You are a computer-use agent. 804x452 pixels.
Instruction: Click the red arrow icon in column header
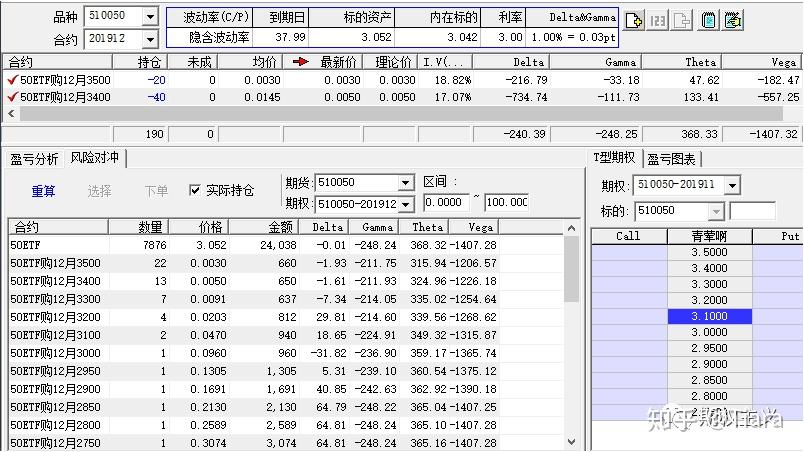[300, 62]
